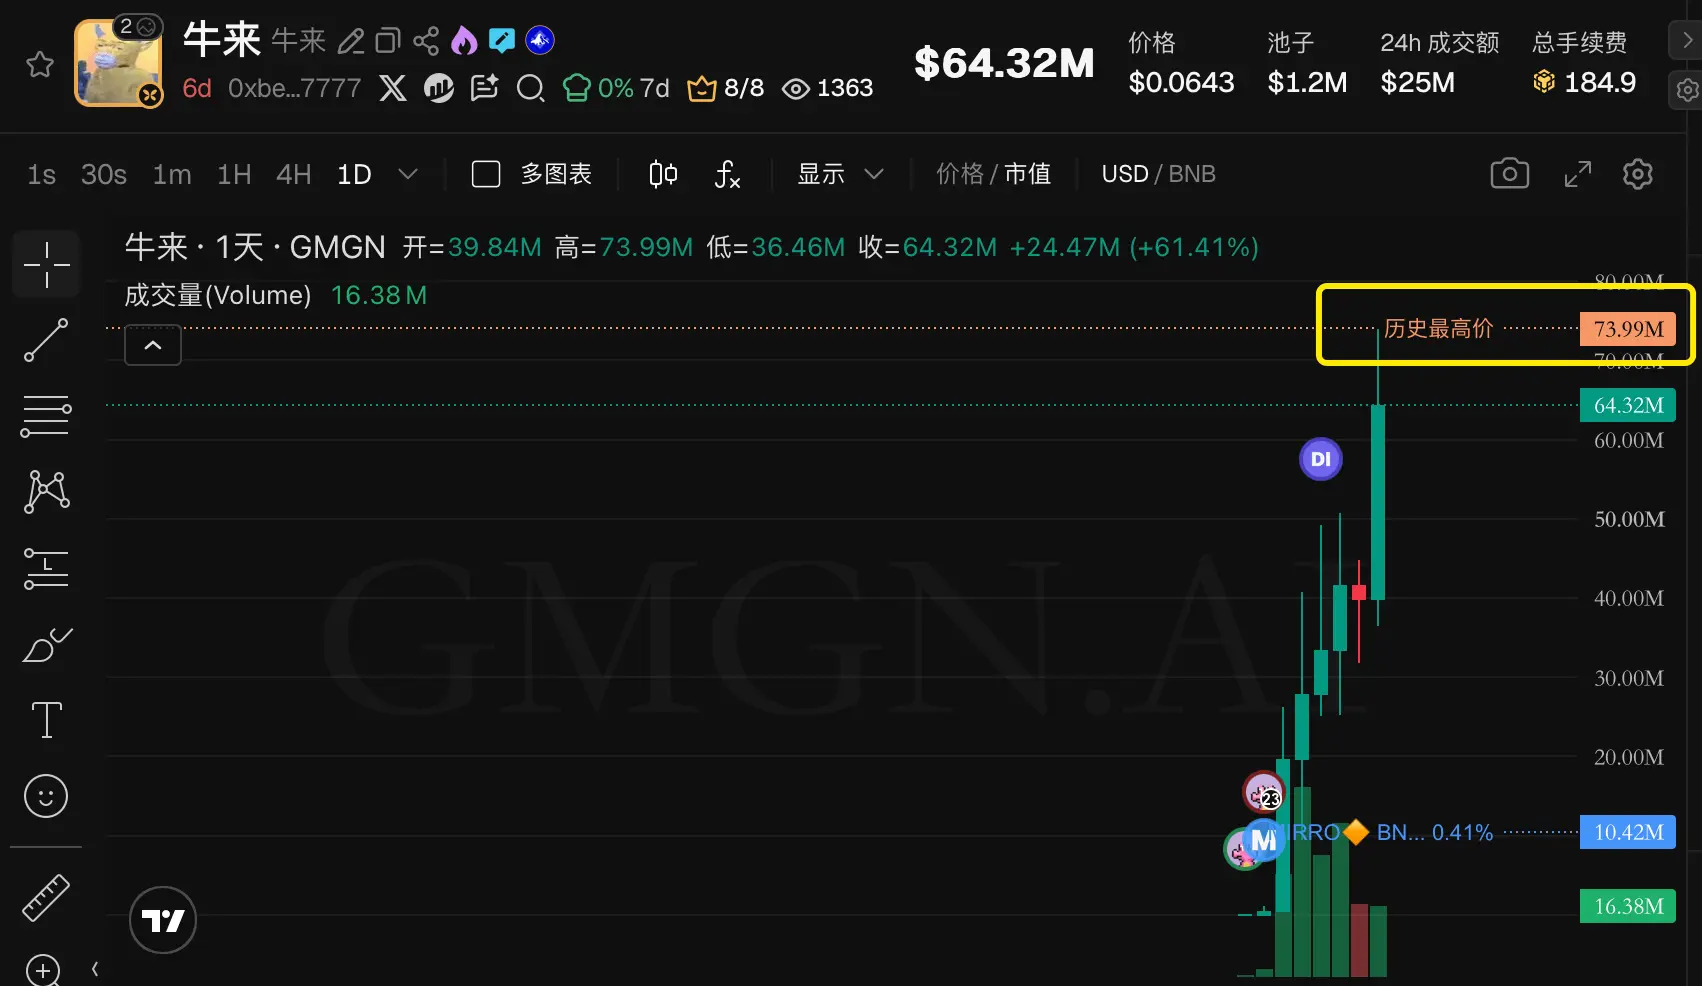The image size is (1702, 986).
Task: Open the token's X (Twitter) profile
Action: (x=393, y=88)
